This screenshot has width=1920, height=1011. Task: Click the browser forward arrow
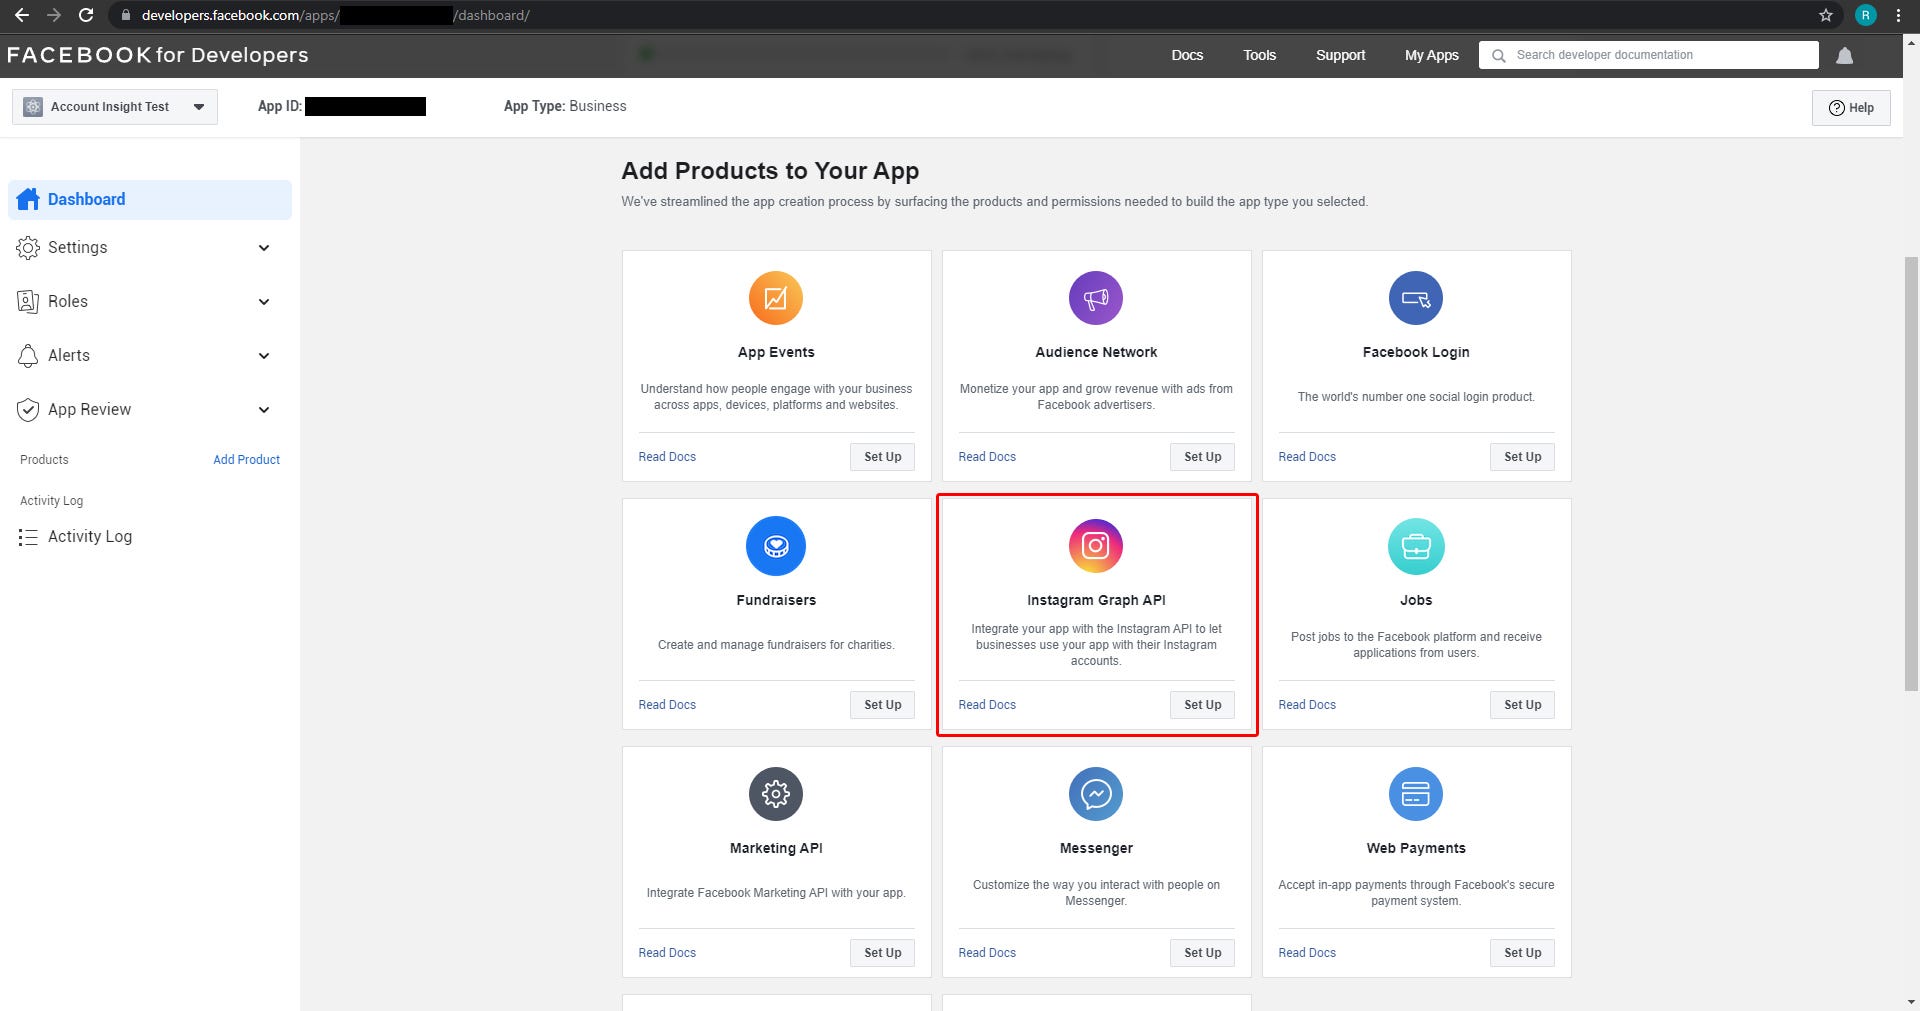pos(54,15)
